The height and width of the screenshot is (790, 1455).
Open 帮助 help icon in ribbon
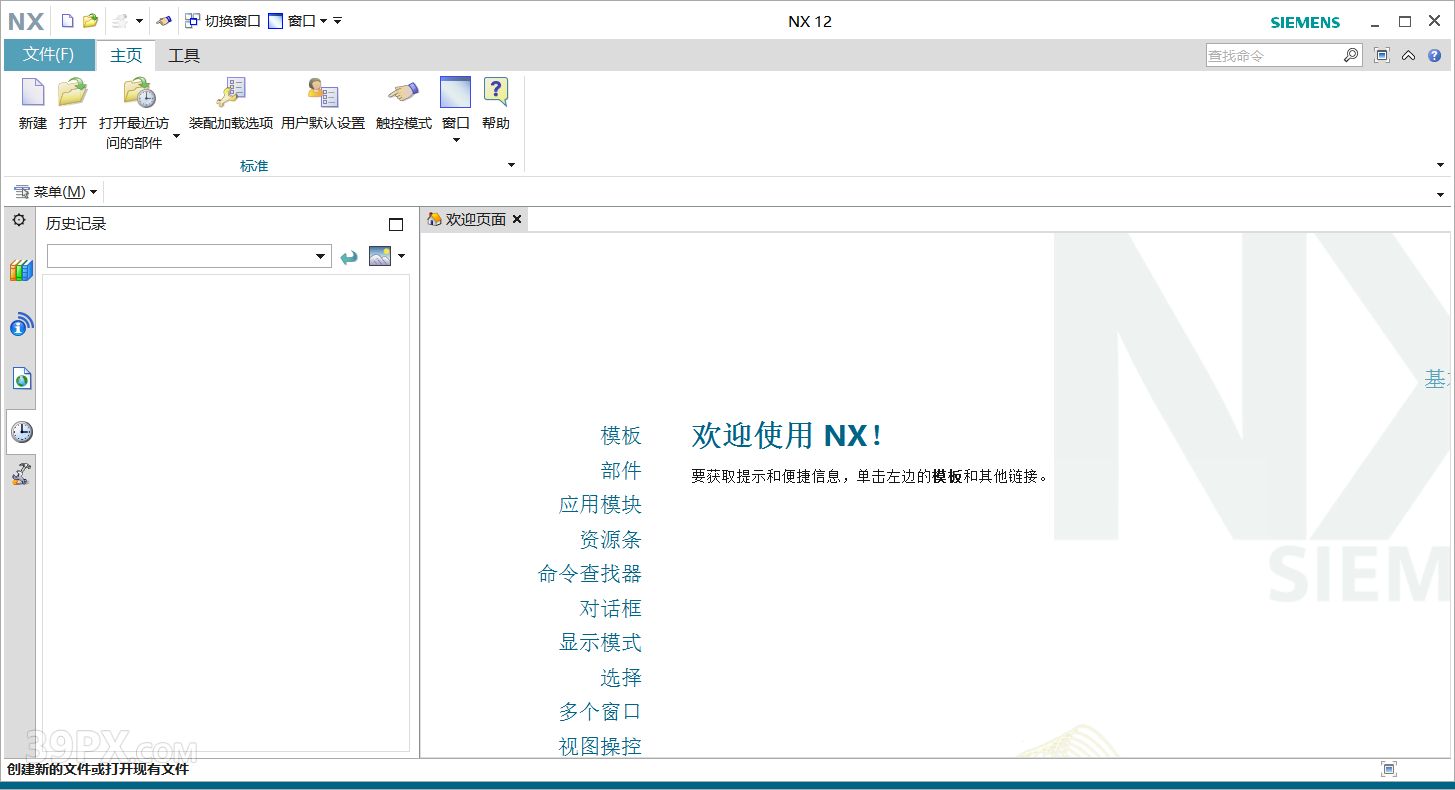pos(496,92)
